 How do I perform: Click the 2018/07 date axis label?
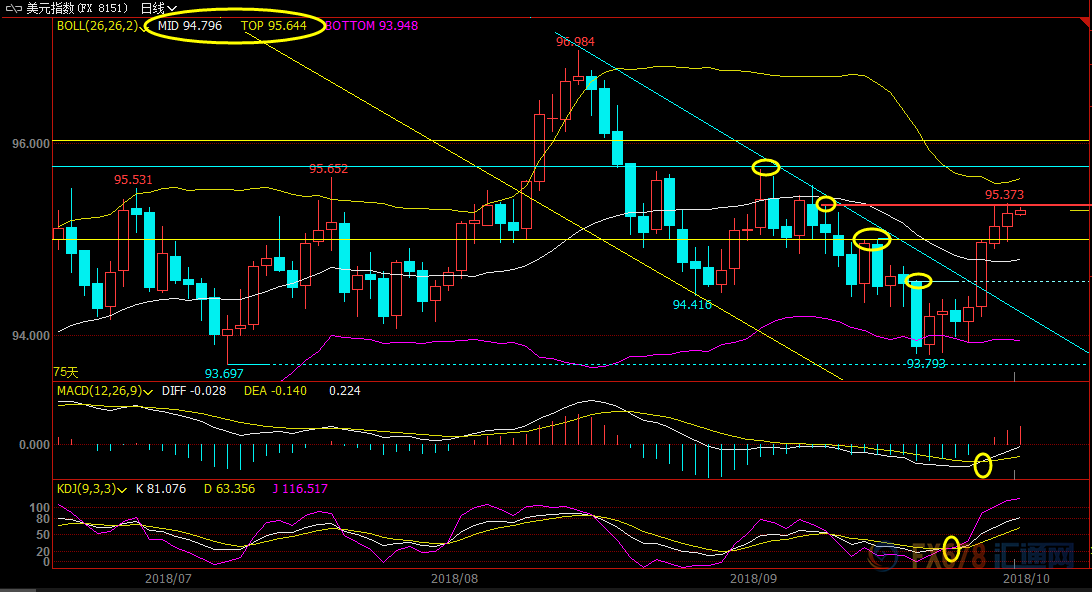(168, 579)
